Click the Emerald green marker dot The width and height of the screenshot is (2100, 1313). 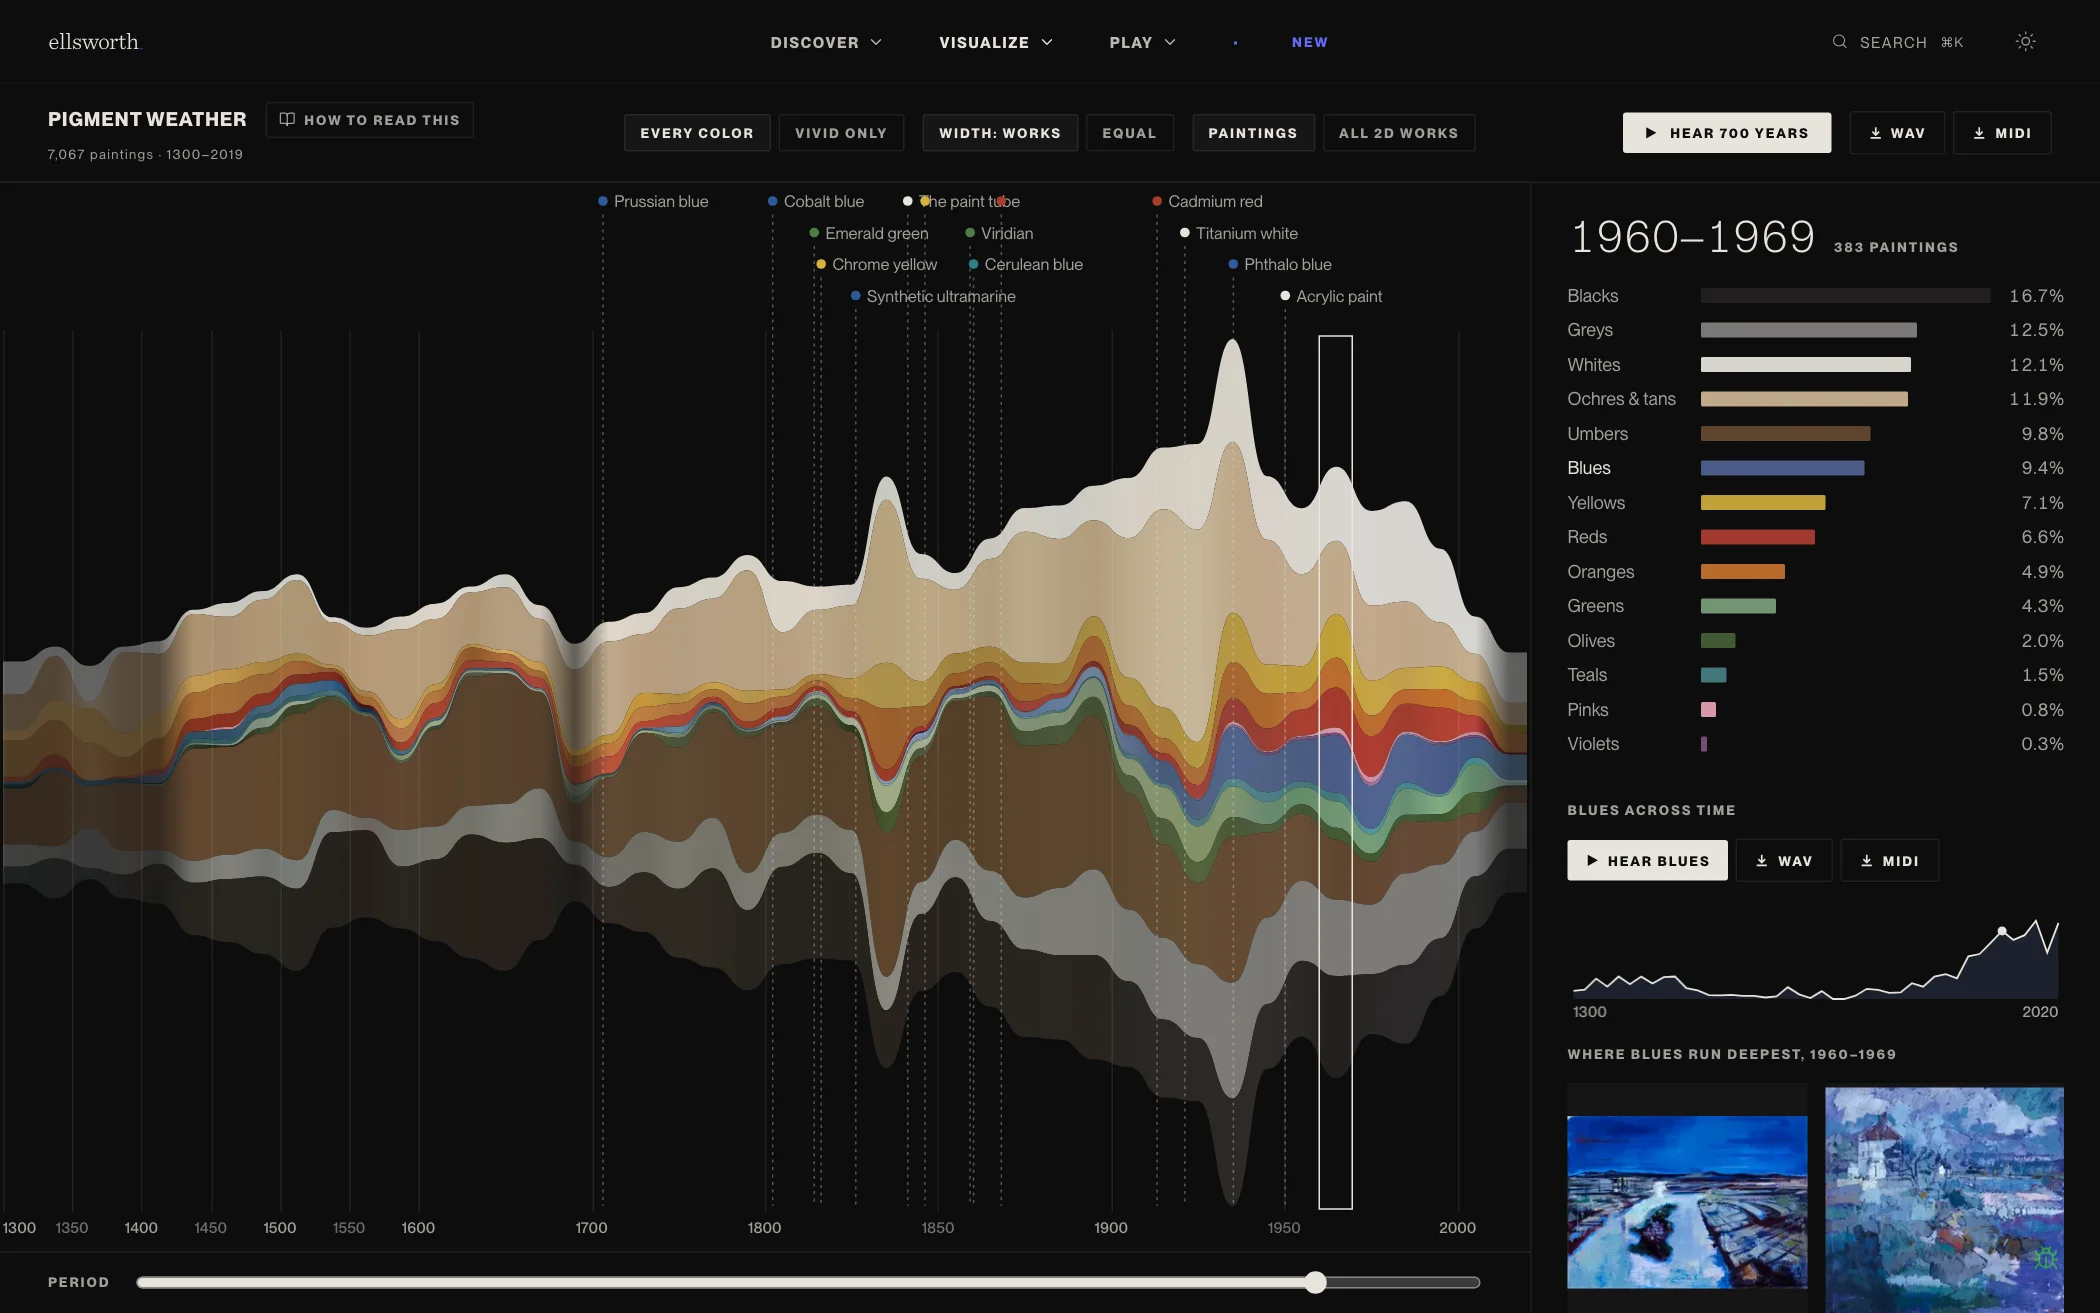point(814,233)
